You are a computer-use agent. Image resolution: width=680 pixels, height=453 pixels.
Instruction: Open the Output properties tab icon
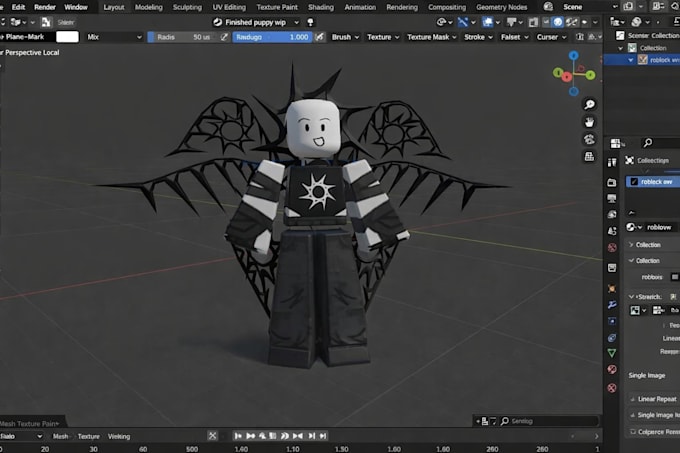pos(612,199)
